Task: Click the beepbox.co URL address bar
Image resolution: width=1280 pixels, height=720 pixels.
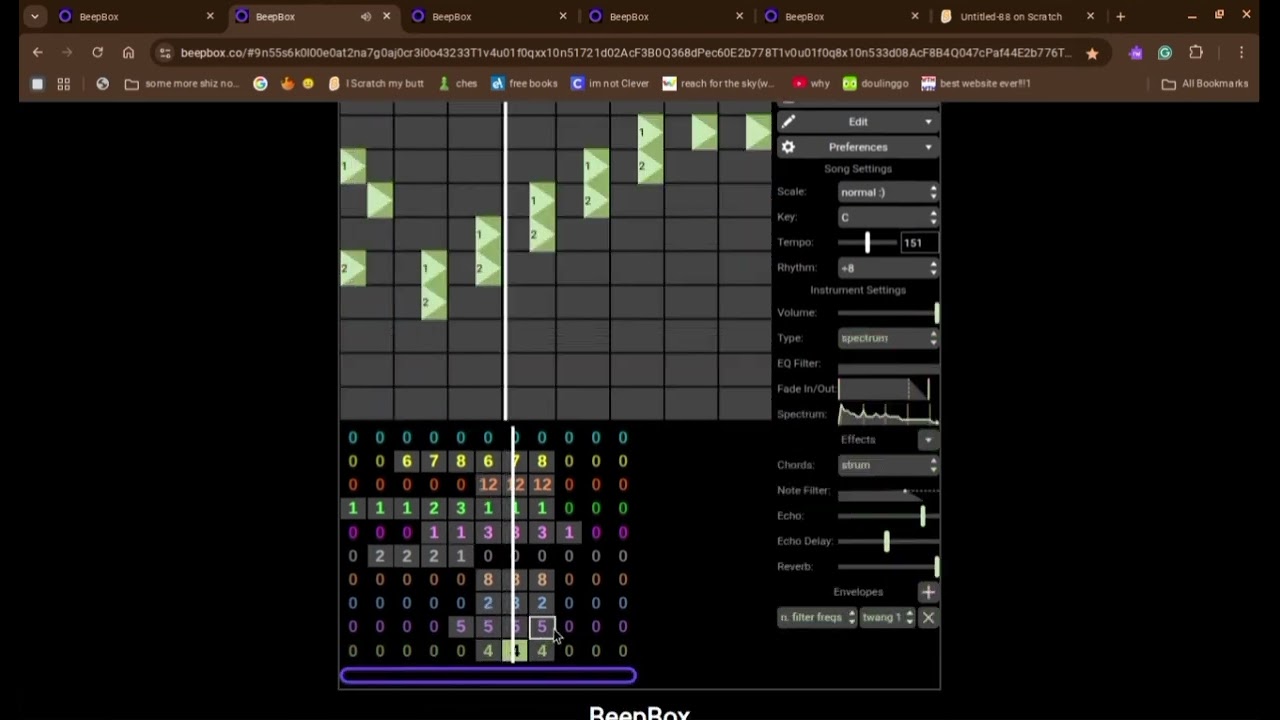Action: (626, 53)
